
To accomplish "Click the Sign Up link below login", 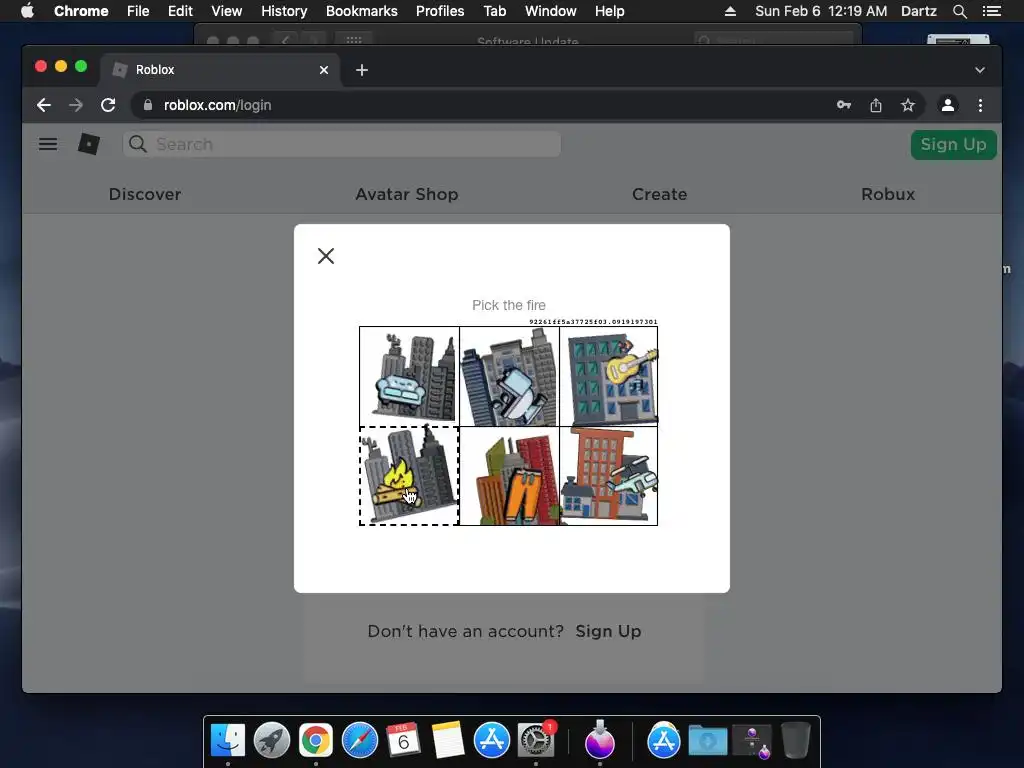I will click(x=608, y=632).
